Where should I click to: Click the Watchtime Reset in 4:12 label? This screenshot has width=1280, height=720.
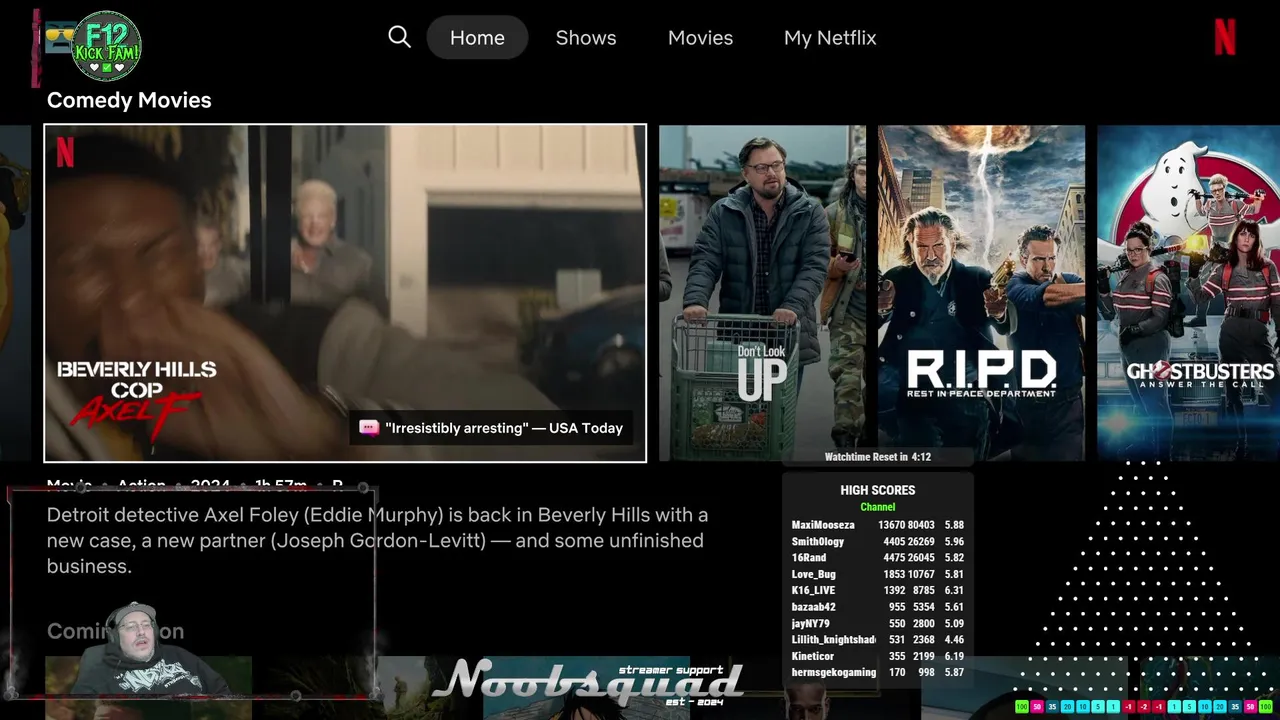877,457
